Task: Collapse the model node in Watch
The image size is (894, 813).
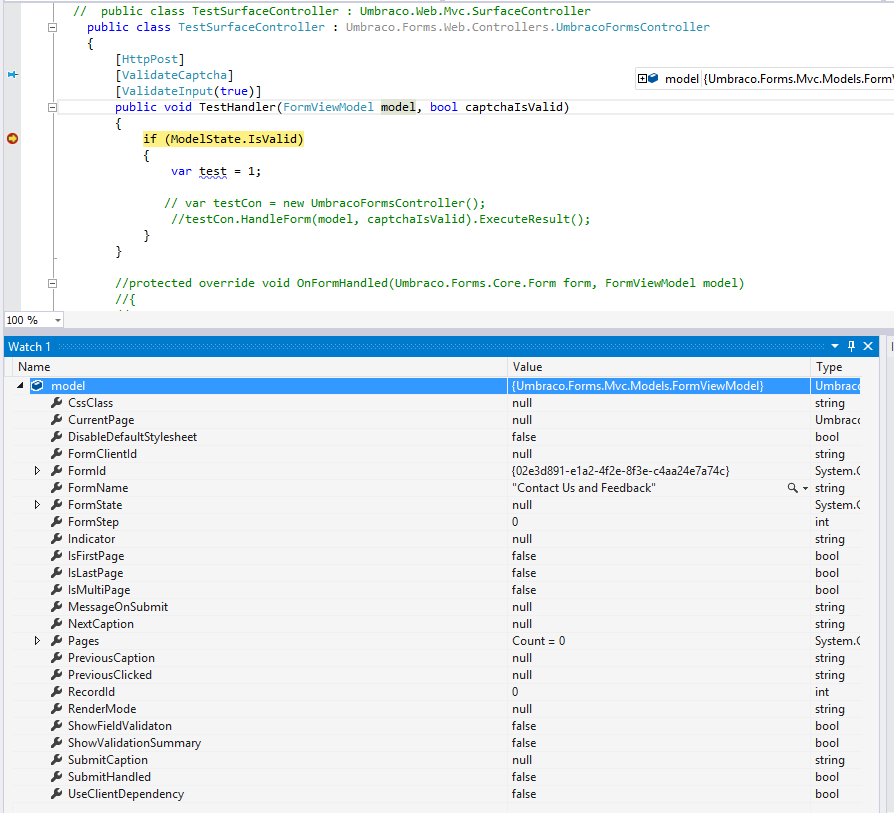Action: [x=20, y=385]
